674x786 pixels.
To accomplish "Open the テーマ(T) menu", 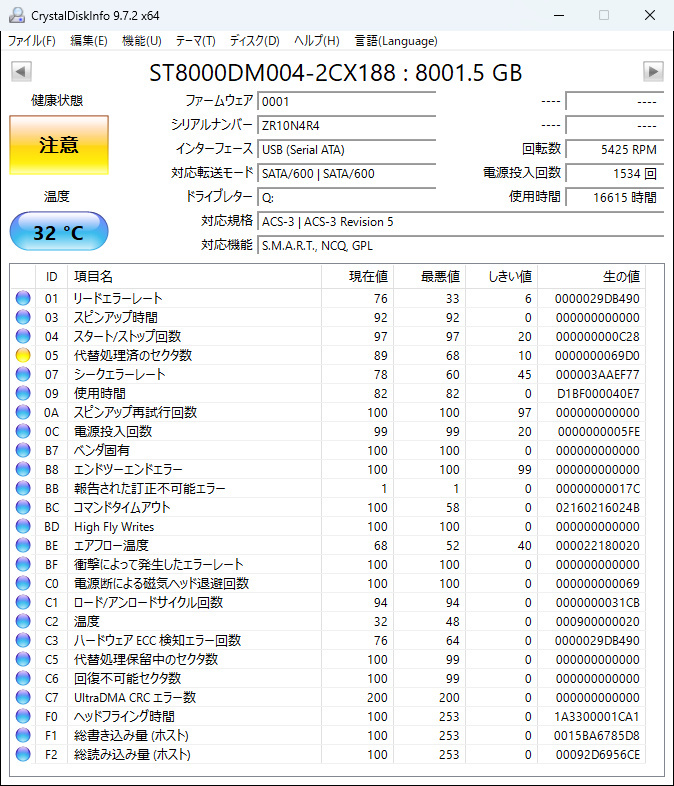I will (195, 41).
